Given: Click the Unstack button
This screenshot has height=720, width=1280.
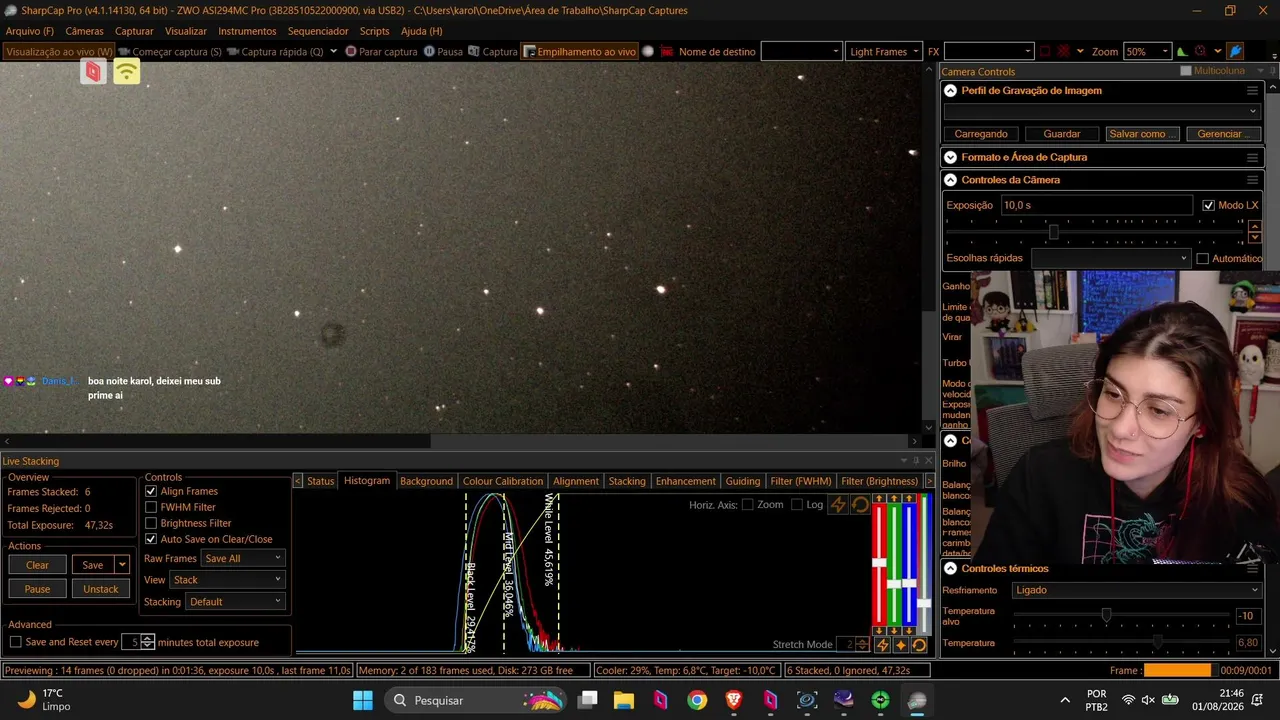Looking at the screenshot, I should tap(101, 589).
